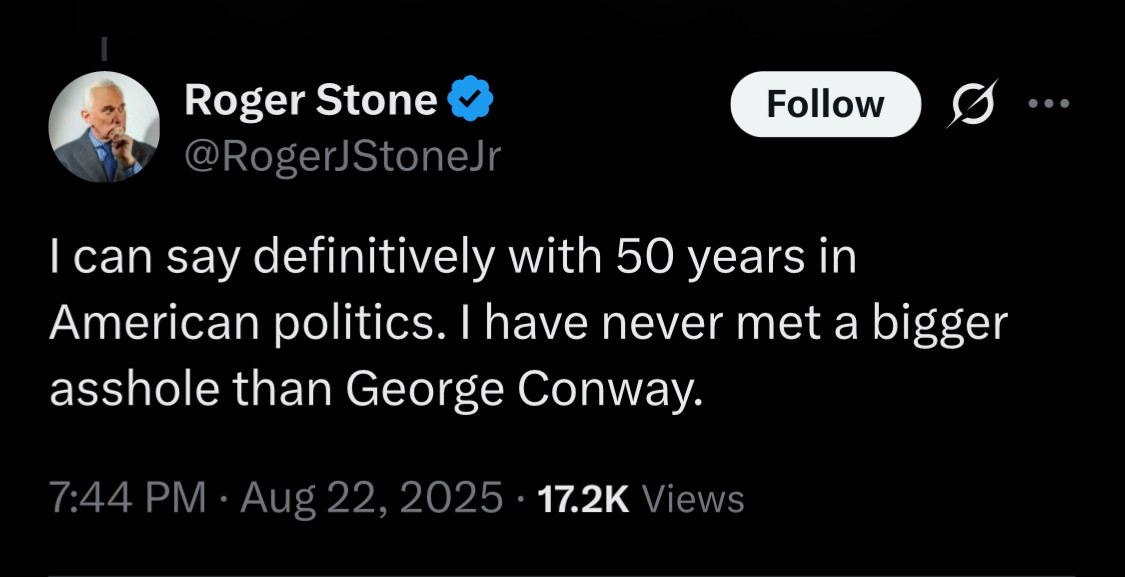This screenshot has width=1125, height=577.
Task: Open the Roger Stone display name link
Action: (311, 99)
